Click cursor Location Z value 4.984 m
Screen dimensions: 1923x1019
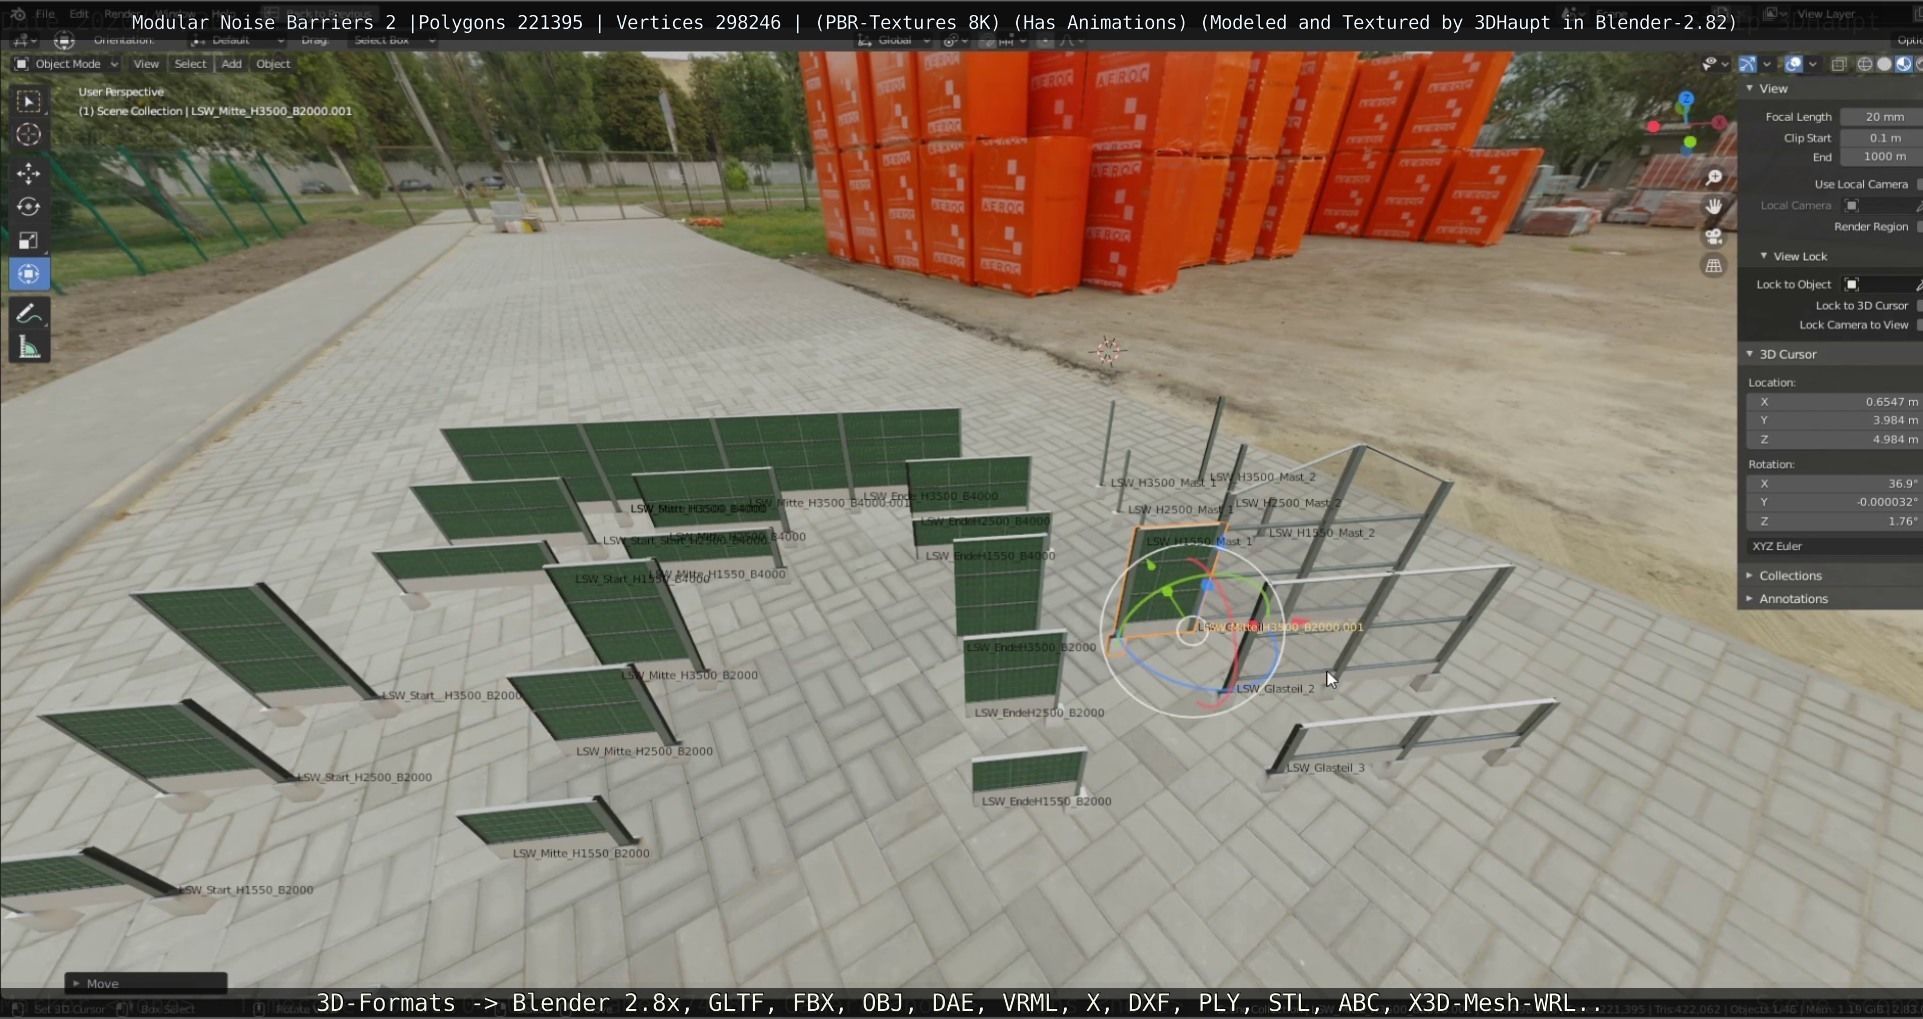1834,440
